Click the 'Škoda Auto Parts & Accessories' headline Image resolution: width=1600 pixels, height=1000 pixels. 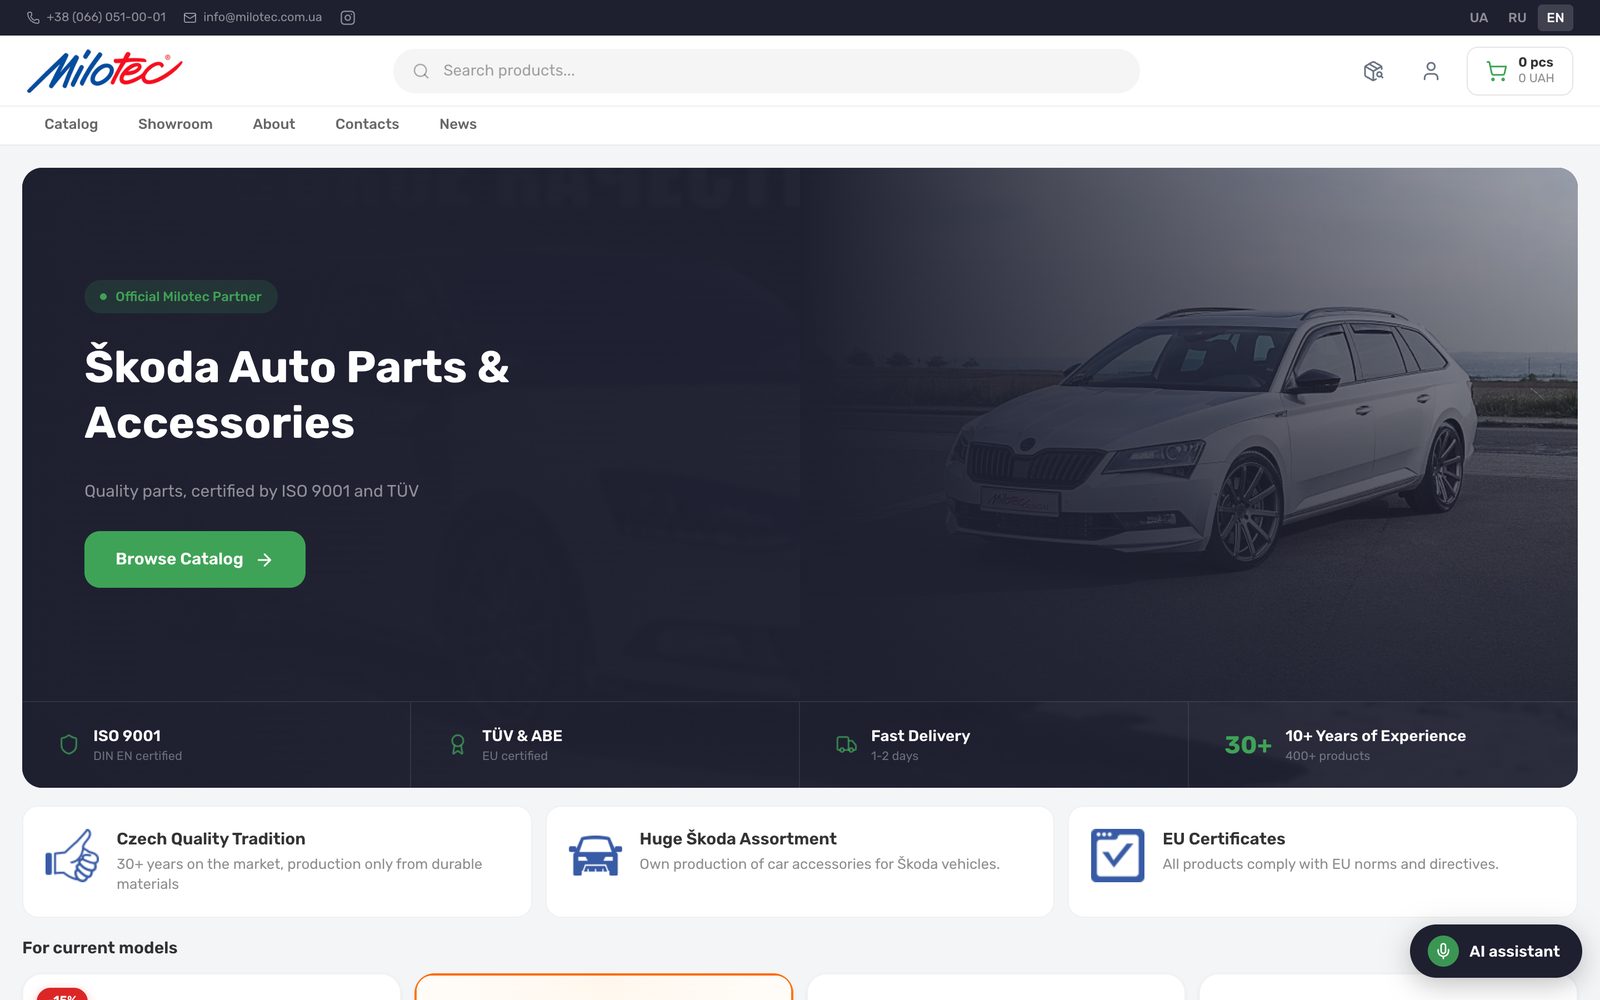(297, 394)
